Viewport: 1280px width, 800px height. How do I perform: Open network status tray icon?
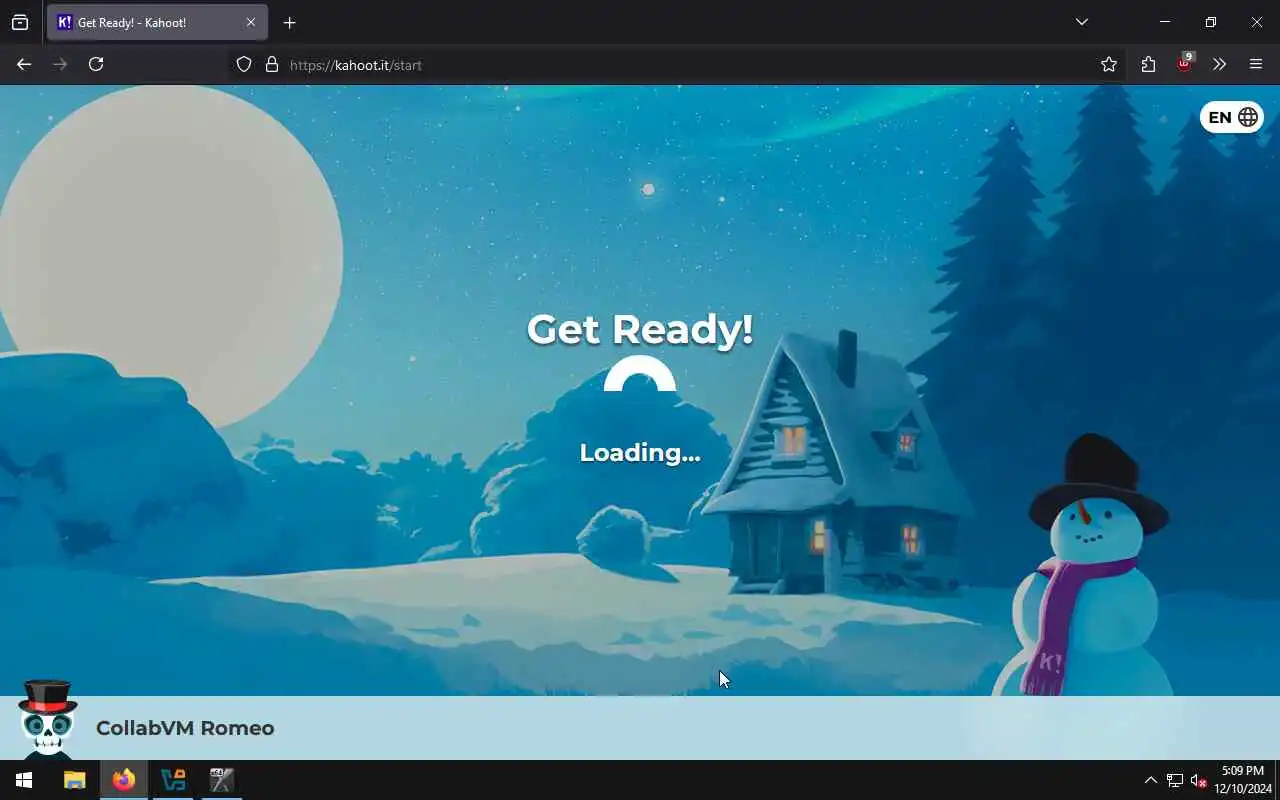pos(1175,780)
